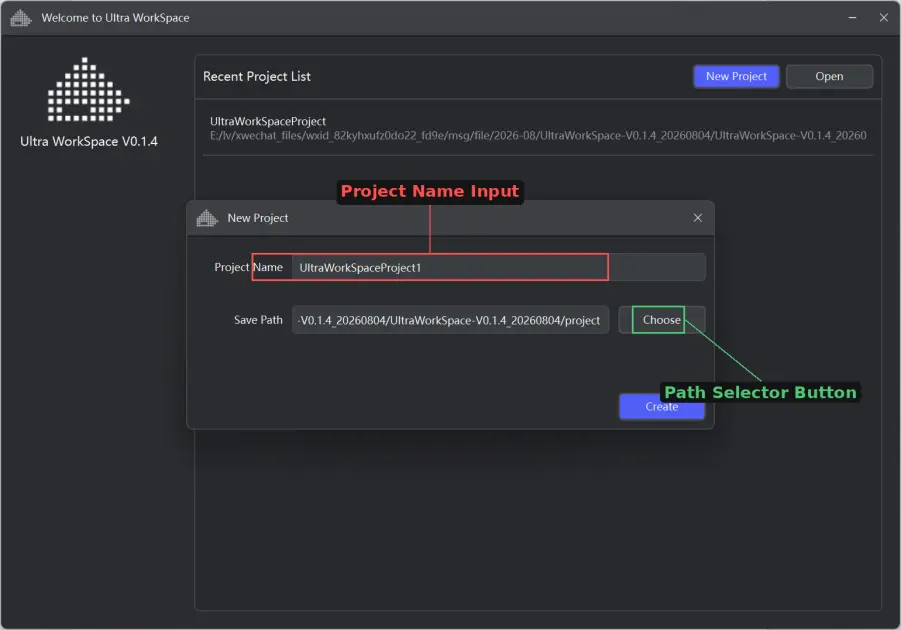901x630 pixels.
Task: Click the large Ultra WorkSpace sidebar logo
Action: tap(88, 90)
